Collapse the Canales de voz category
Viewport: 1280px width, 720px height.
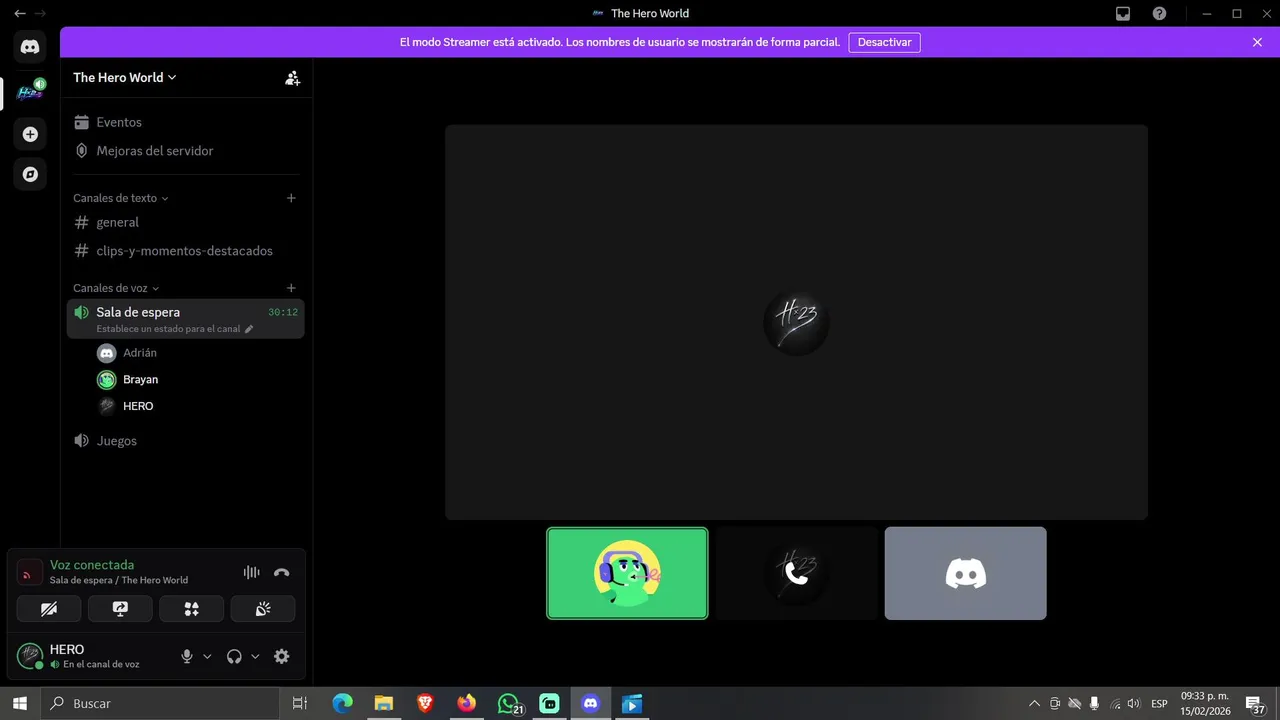tap(116, 288)
